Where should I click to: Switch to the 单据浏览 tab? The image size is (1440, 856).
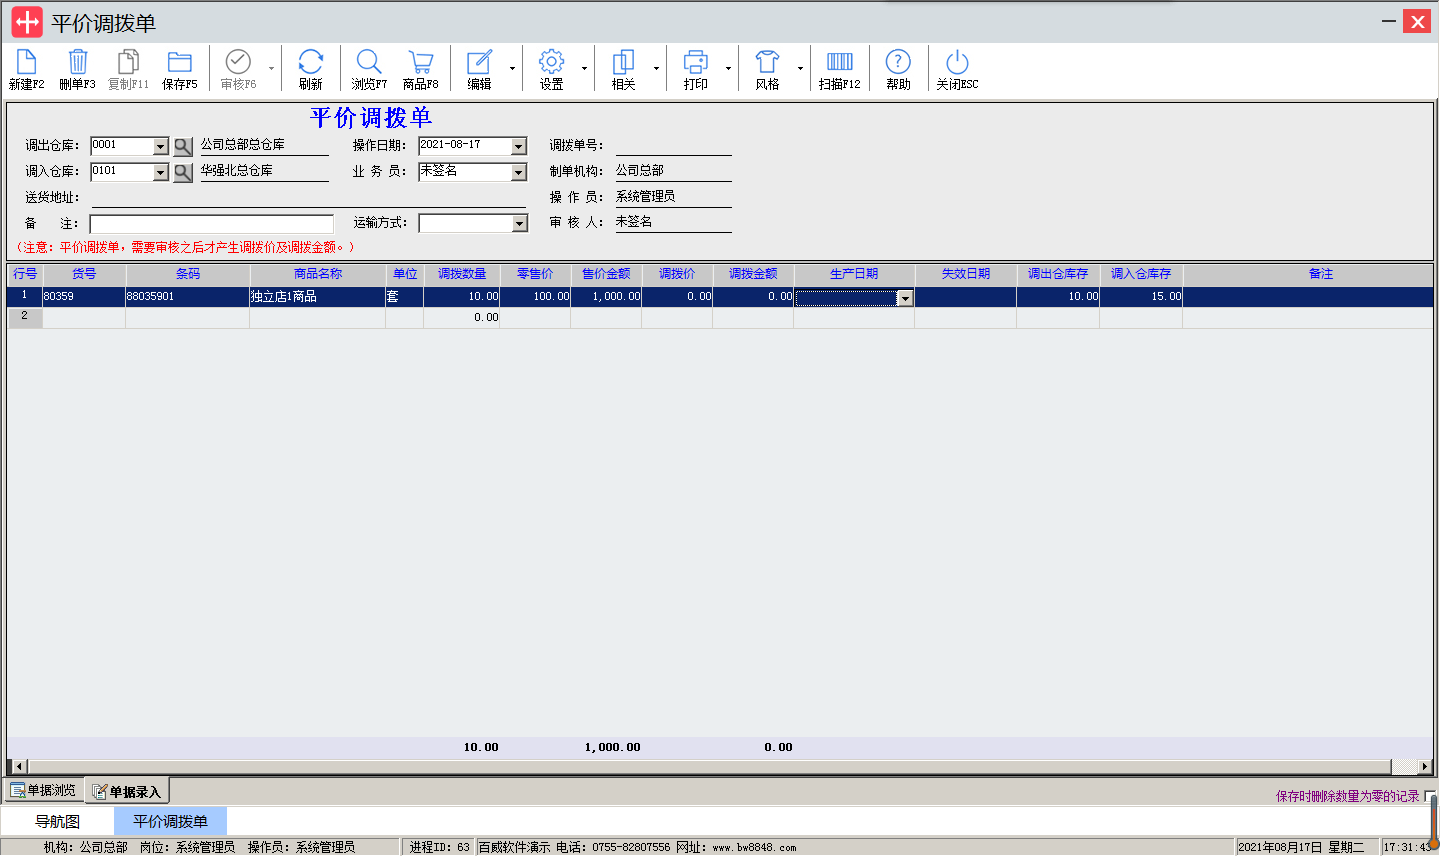tap(43, 791)
